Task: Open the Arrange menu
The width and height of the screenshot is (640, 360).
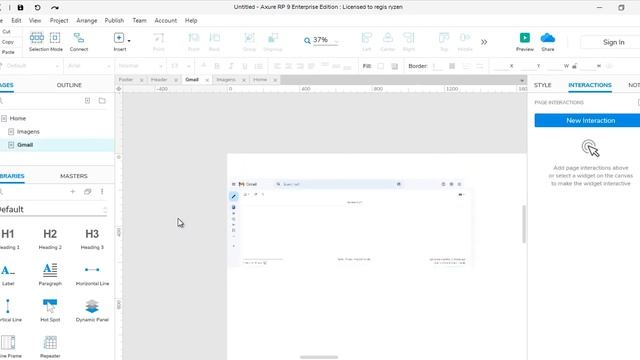Action: pos(87,20)
